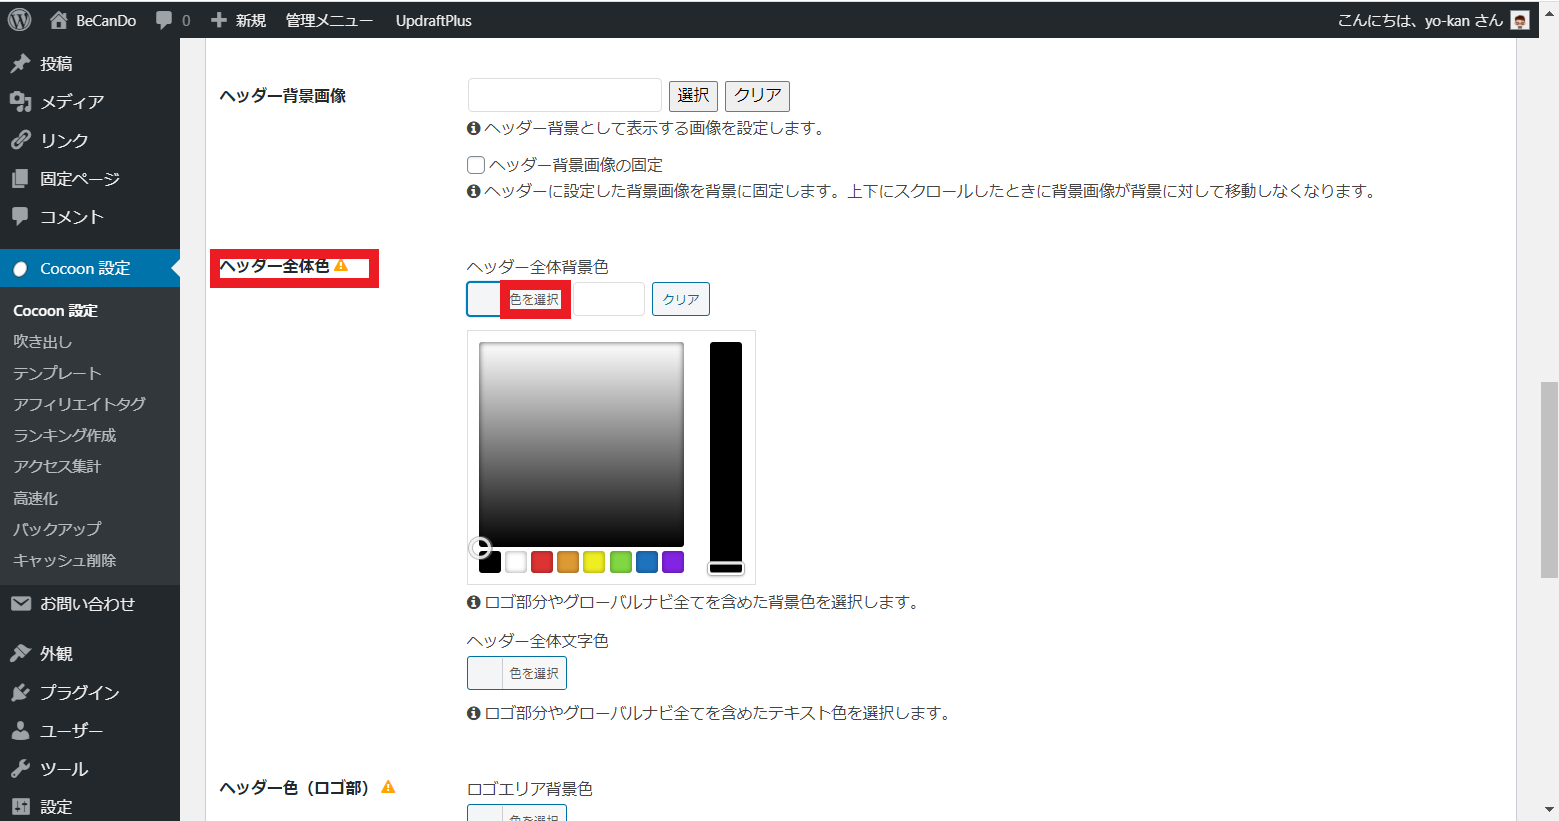Open 管理メニュー in the admin bar
Screen dimensions: 1559x821
point(329,20)
